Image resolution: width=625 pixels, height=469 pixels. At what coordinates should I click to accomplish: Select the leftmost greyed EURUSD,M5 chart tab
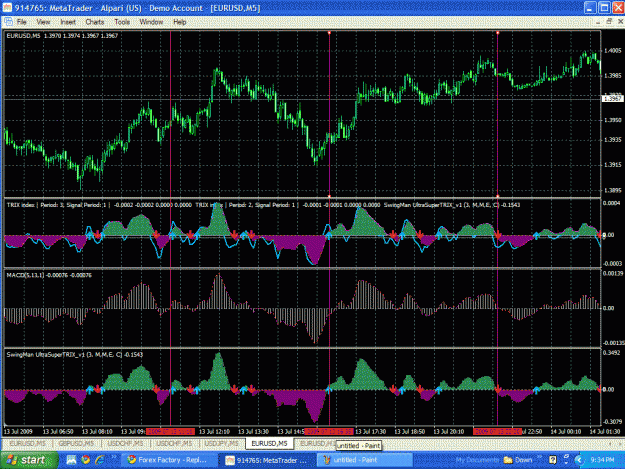pos(28,443)
